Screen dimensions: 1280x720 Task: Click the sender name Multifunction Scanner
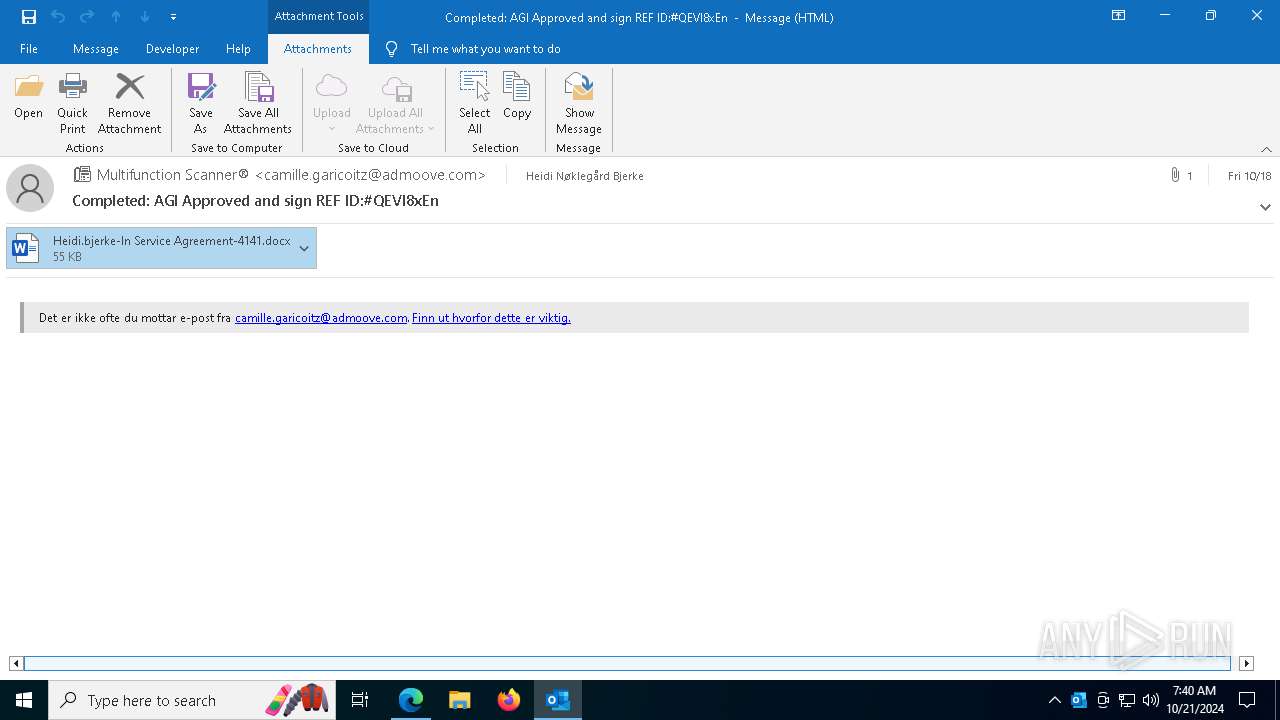pos(173,175)
